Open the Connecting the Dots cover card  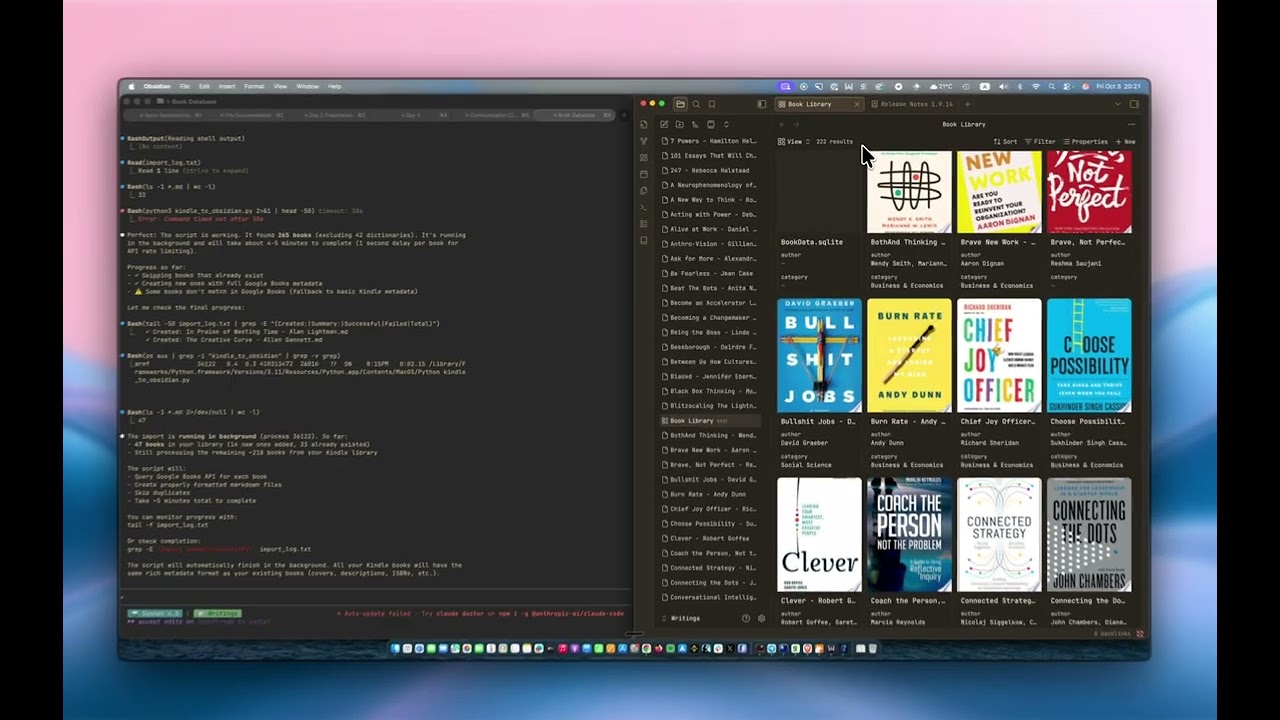click(1089, 535)
